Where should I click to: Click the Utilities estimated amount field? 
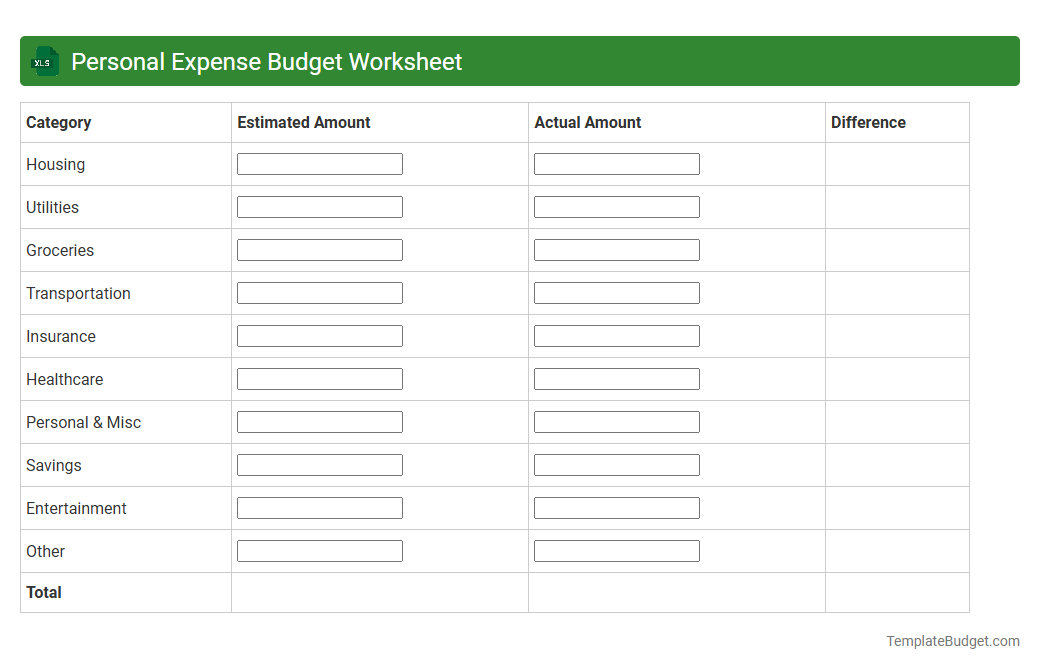coord(319,206)
